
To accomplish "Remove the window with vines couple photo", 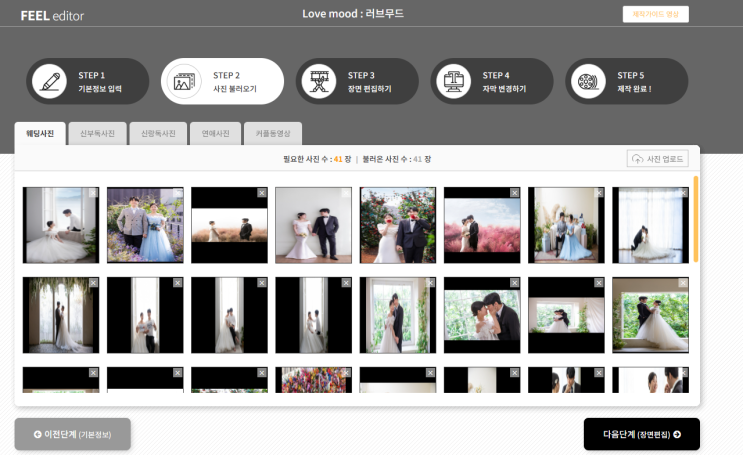I will coord(430,282).
